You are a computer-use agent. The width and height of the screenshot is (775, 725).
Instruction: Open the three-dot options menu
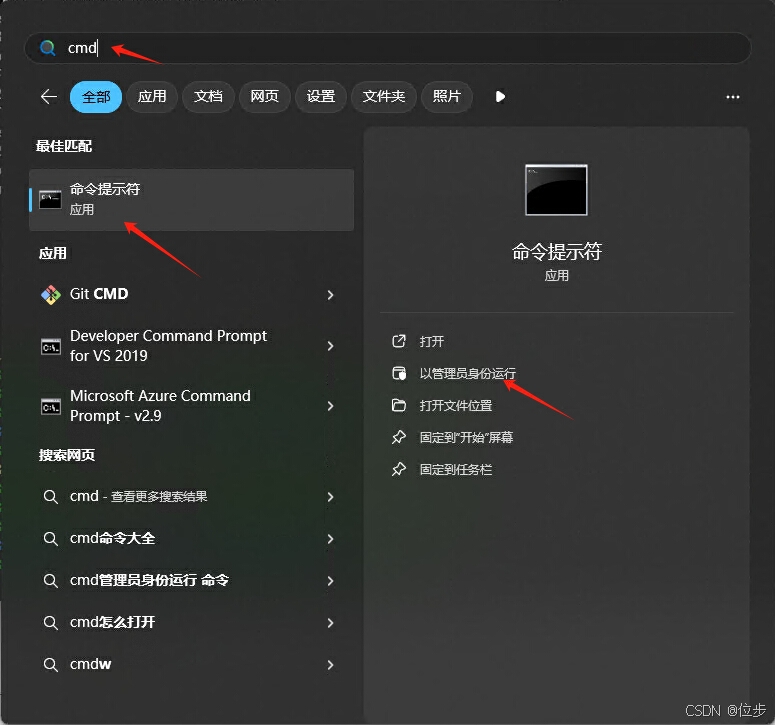(x=732, y=97)
